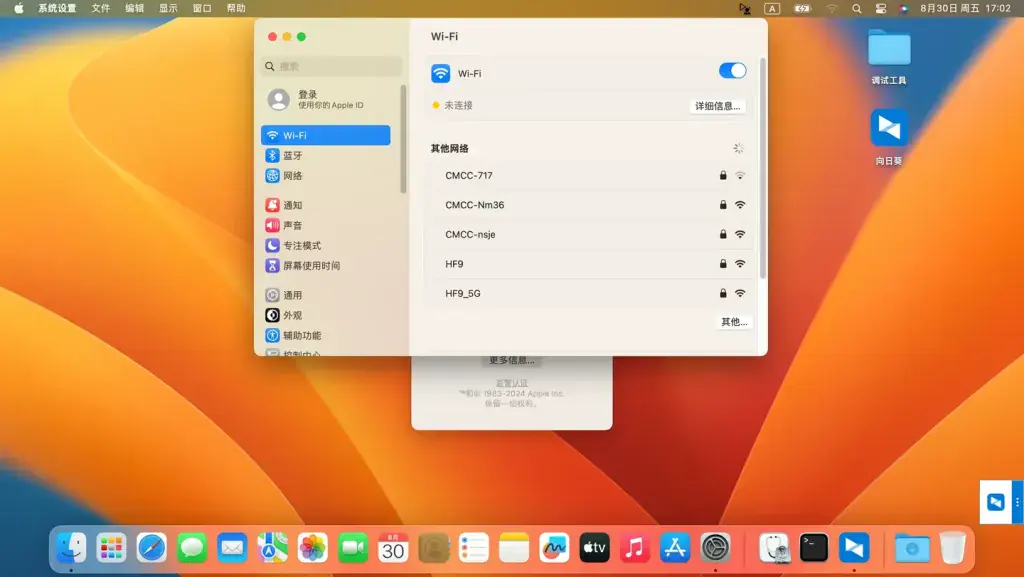Viewport: 1024px width, 577px height.
Task: Open Safari from the Dock
Action: 152,547
